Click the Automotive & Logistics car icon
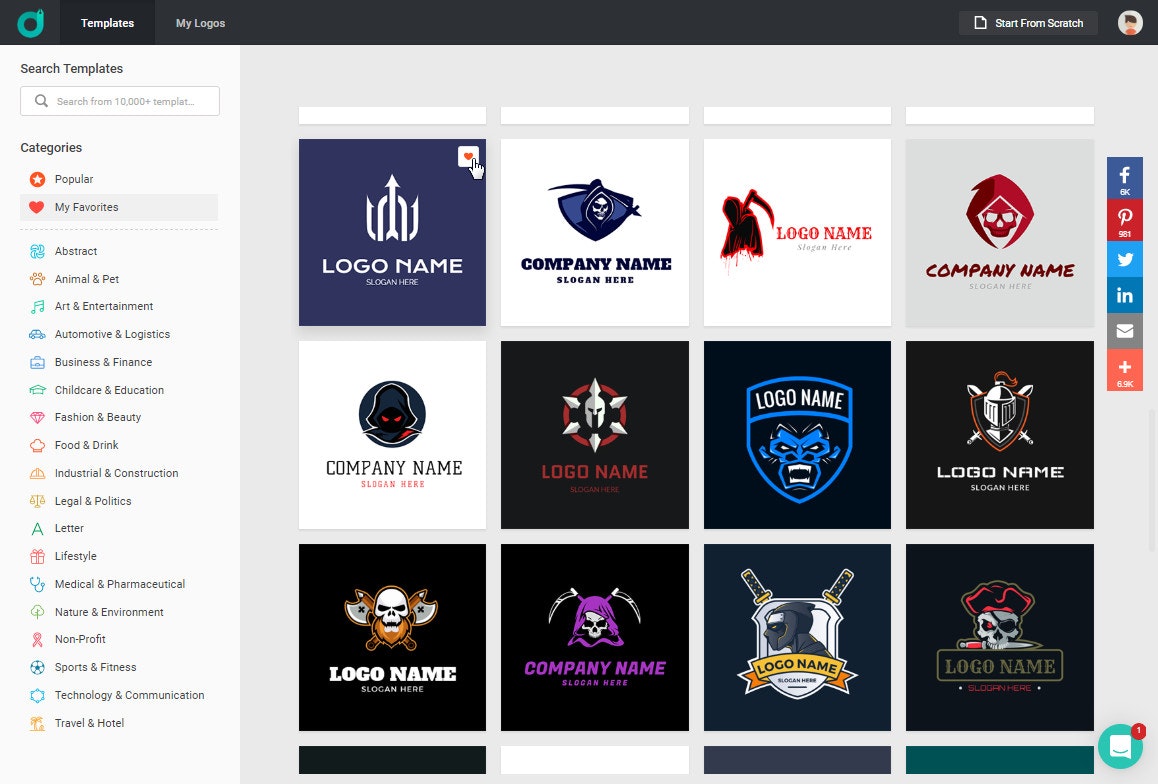Screen dimensions: 1158x784 pyautogui.click(x=37, y=334)
